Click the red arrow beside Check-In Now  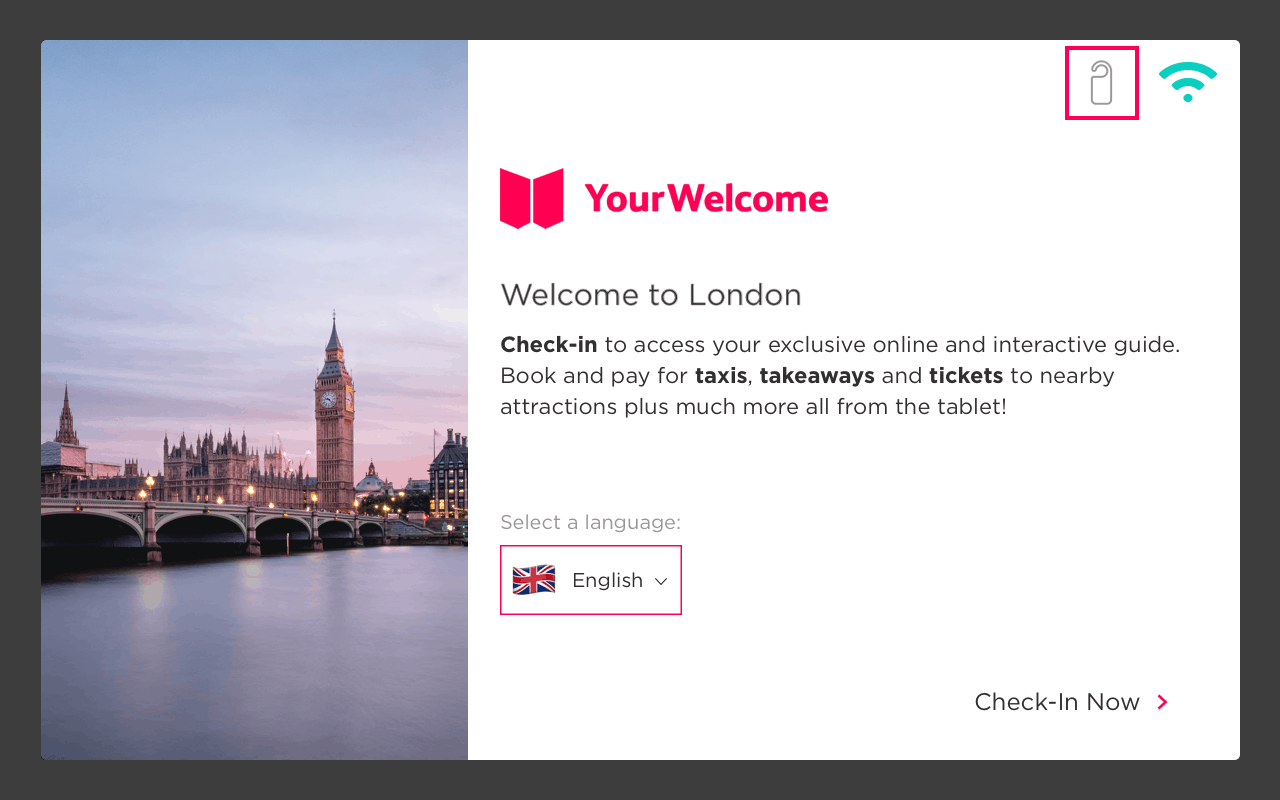pyautogui.click(x=1162, y=702)
